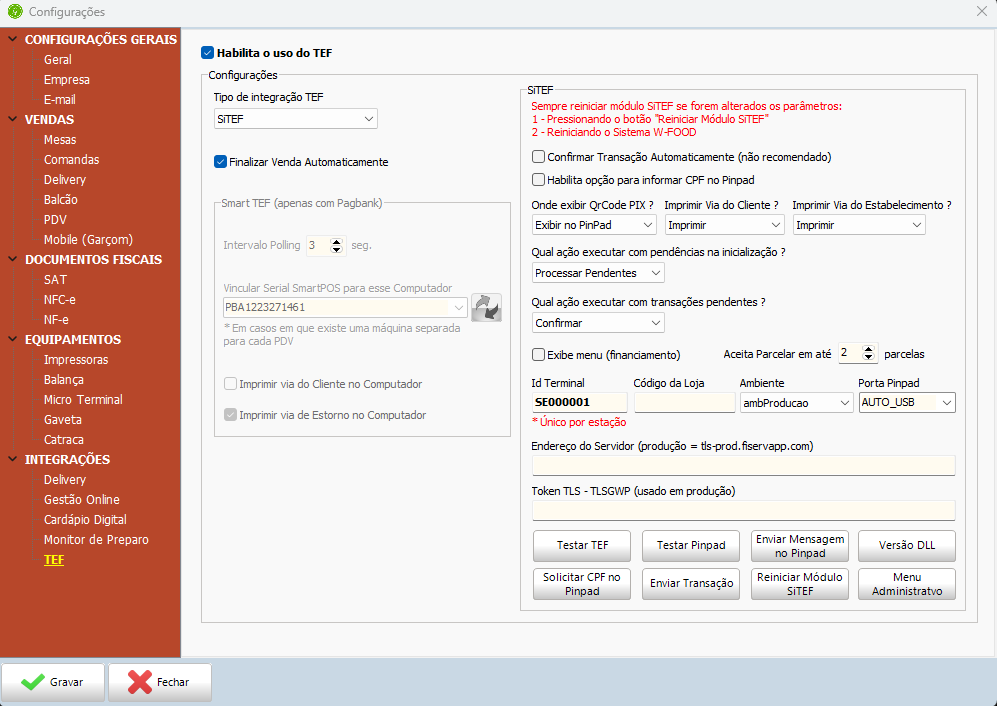Open the Ambiente ambProducao dropdown
Viewport: 997px width, 706px height.
click(796, 403)
